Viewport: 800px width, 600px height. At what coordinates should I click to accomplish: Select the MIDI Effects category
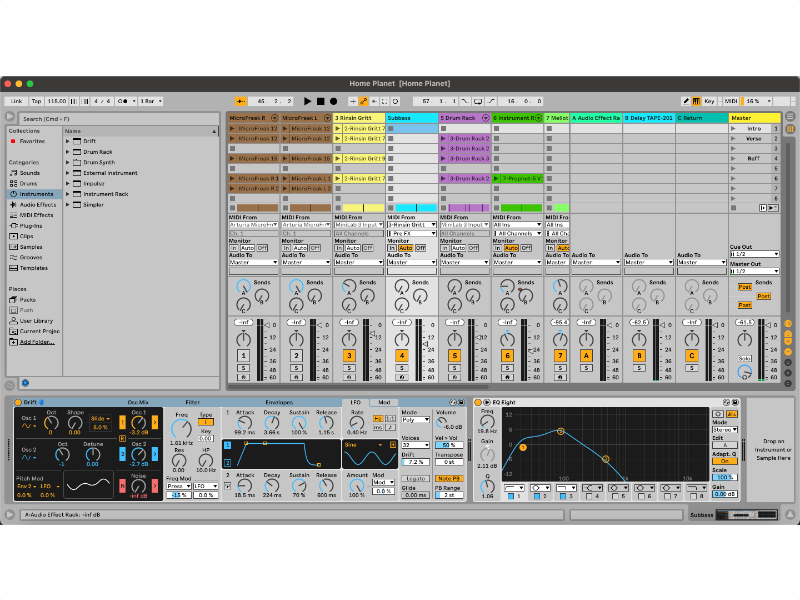tap(36, 215)
